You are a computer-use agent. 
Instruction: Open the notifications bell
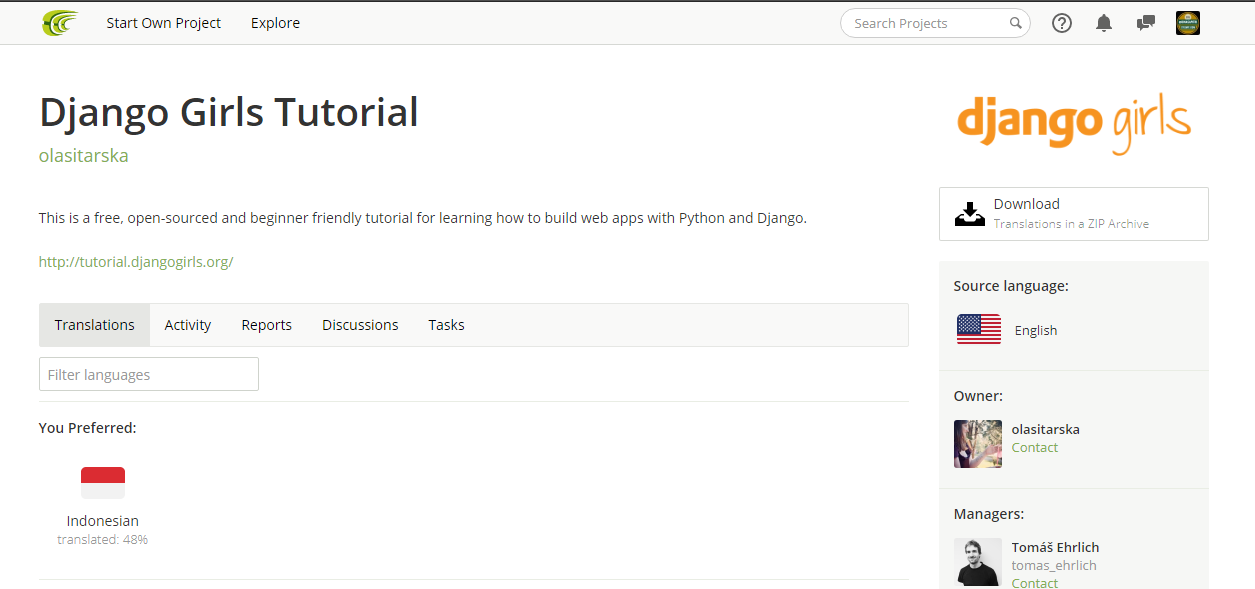1104,23
